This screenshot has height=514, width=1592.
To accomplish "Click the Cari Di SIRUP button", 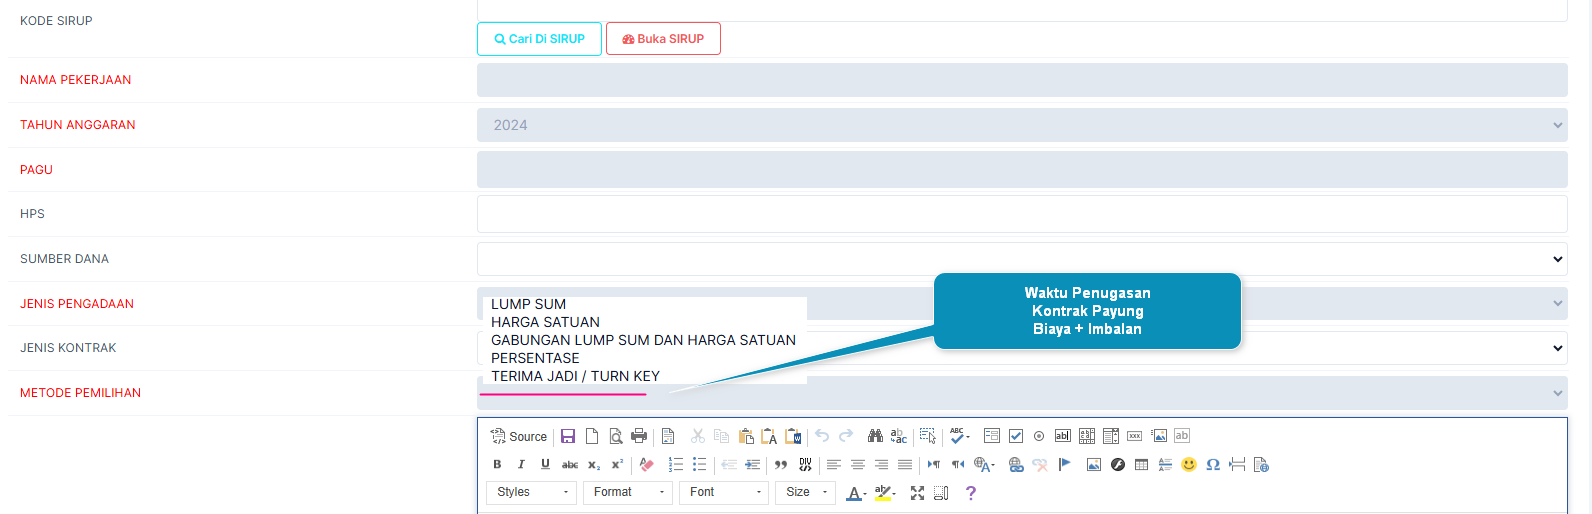I will (539, 39).
